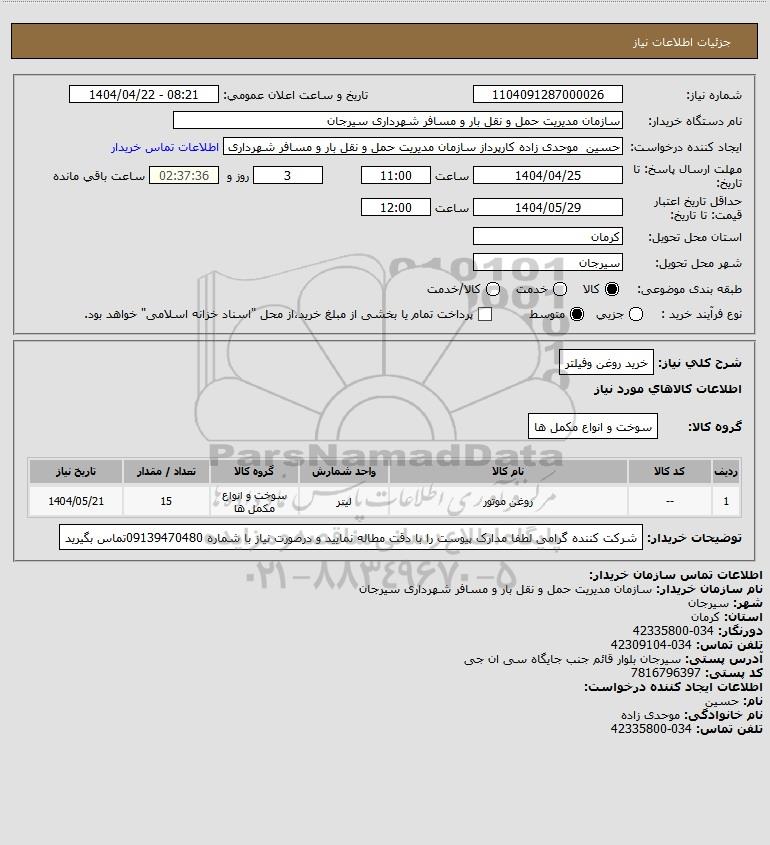Screen dimensions: 770x845
Task: Click the need date cell 1404/05/21
Action: pyautogui.click(x=76, y=501)
